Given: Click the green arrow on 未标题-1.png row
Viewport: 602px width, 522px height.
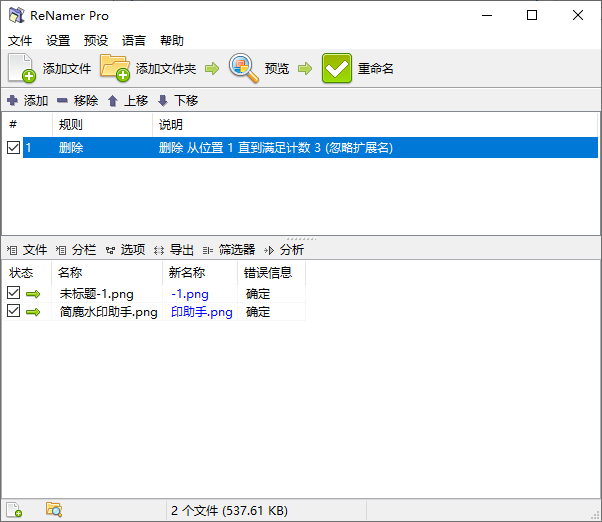Looking at the screenshot, I should 33,294.
